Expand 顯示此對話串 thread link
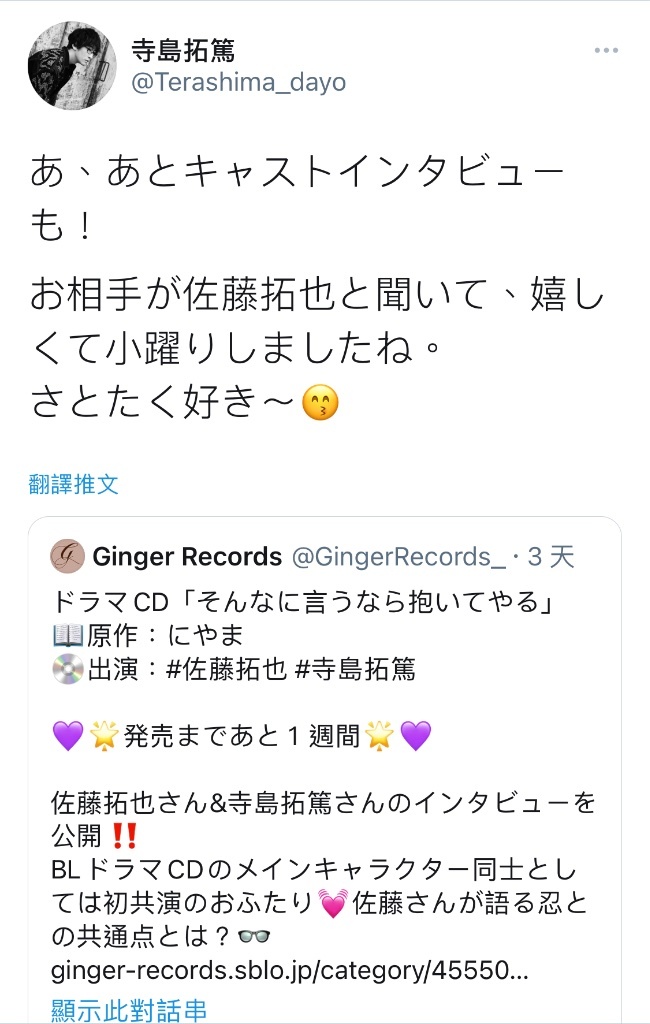The height and width of the screenshot is (1024, 650). [x=129, y=1008]
